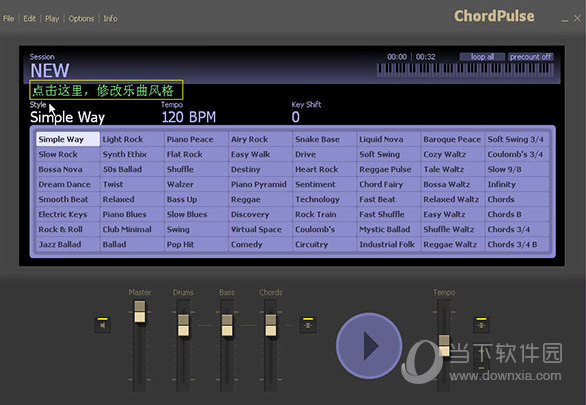Choose the Virtual Space style
Screen dimensions: 586x405
coord(260,229)
